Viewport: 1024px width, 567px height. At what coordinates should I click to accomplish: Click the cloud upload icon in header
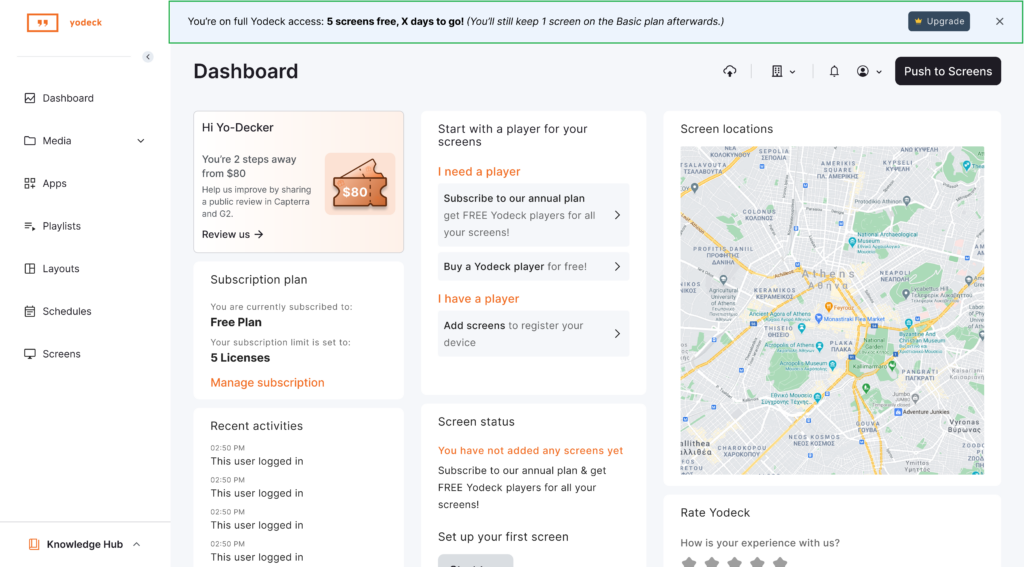pyautogui.click(x=730, y=71)
